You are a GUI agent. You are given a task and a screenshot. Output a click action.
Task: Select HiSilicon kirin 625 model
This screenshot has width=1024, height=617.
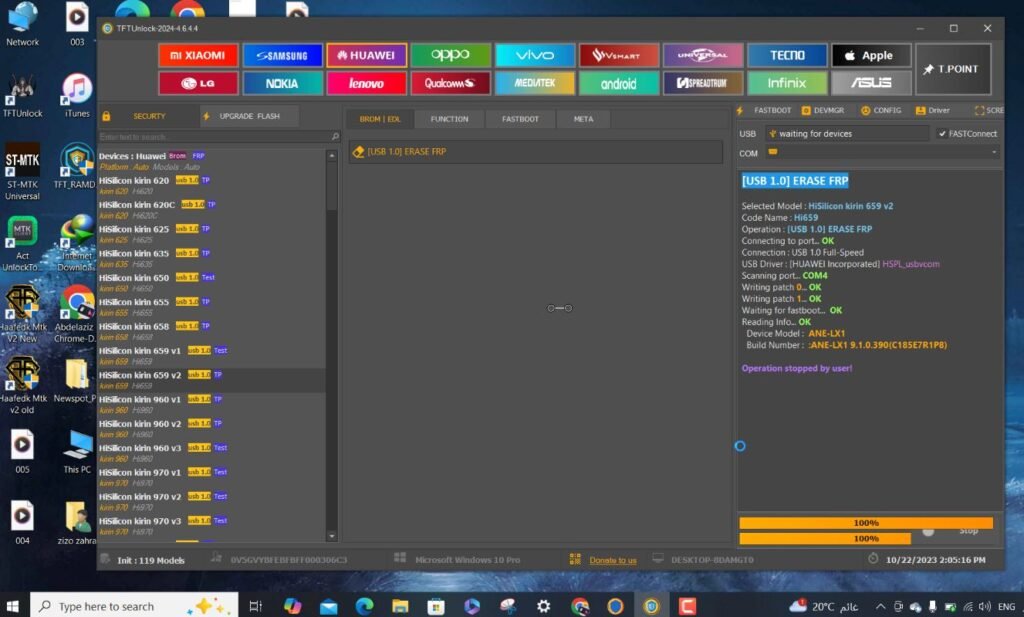click(x=211, y=234)
